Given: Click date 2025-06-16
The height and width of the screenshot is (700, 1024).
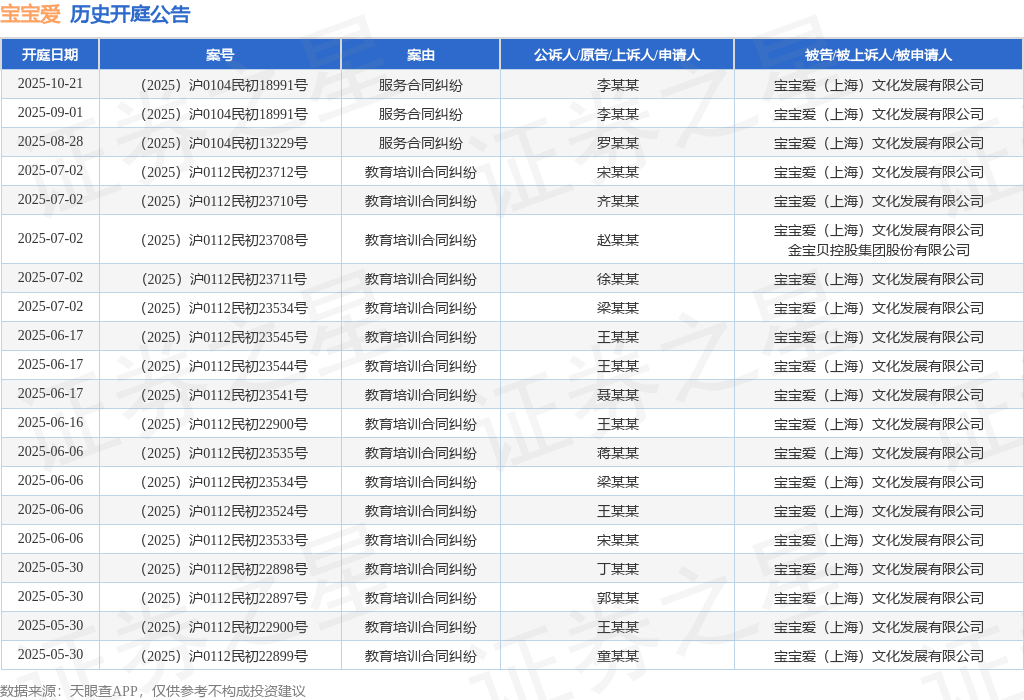Looking at the screenshot, I should pyautogui.click(x=50, y=422).
